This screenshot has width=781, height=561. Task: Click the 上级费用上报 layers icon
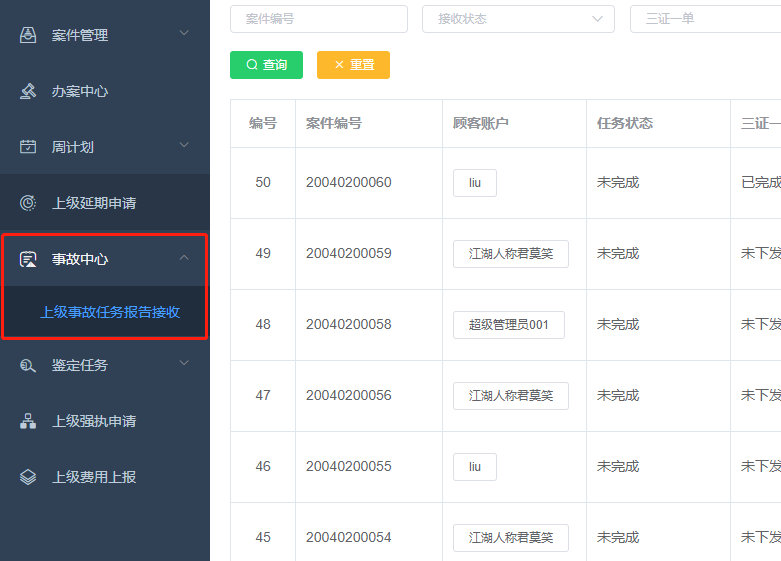point(28,477)
